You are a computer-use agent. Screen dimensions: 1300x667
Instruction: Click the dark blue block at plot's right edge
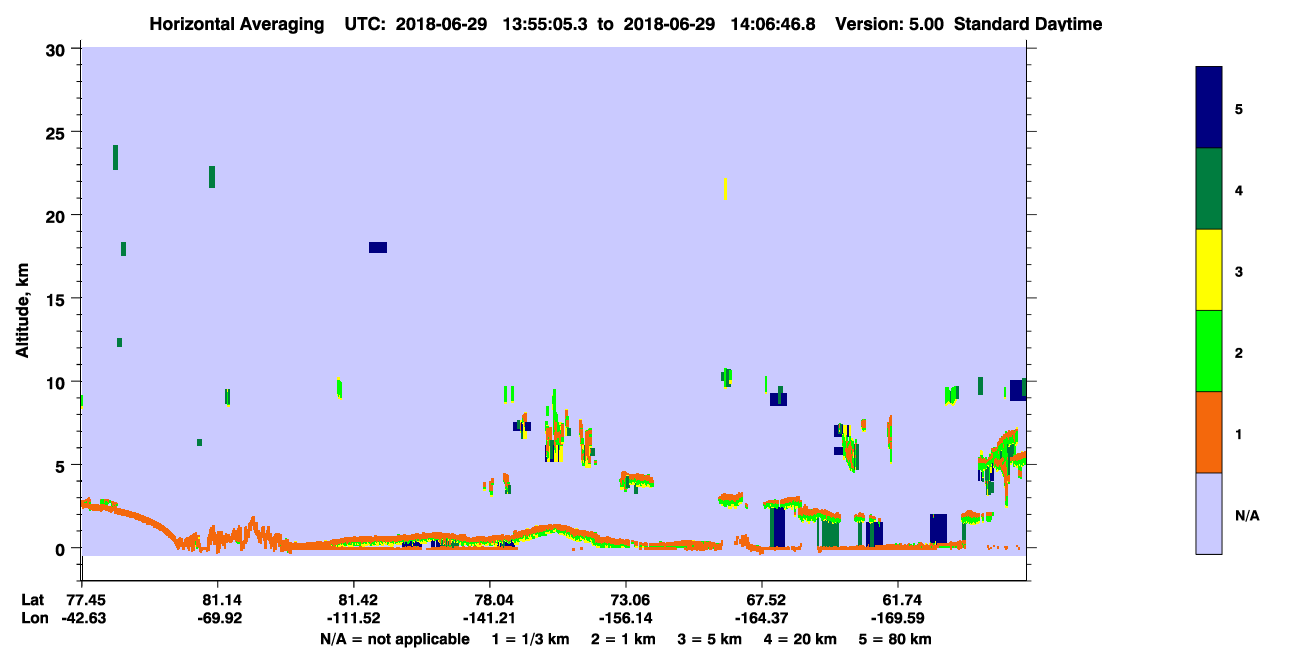pyautogui.click(x=1017, y=390)
